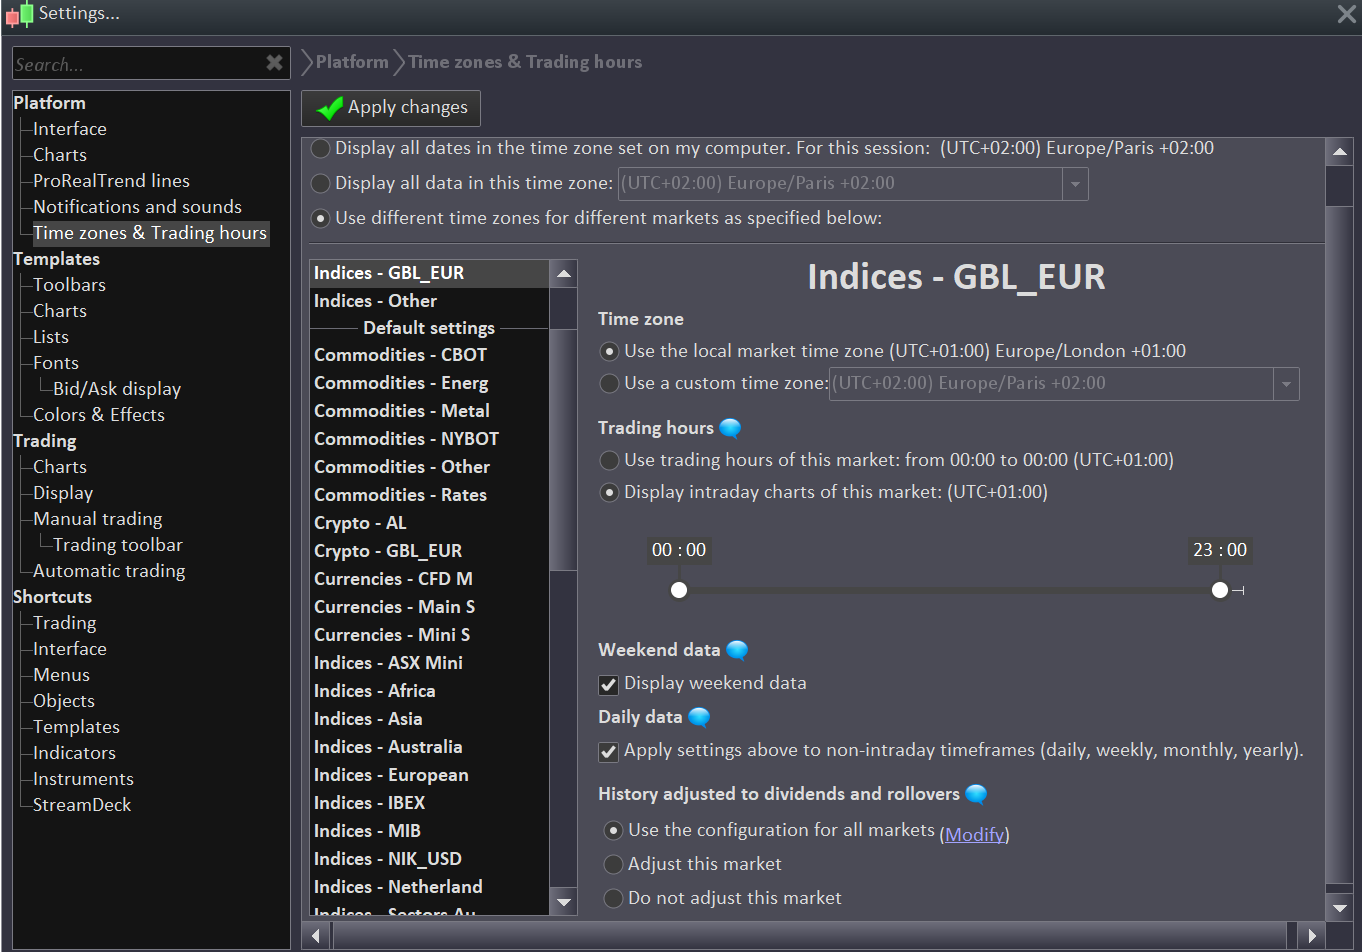Focus the Search field
Screen dimensions: 1362x952
138,64
